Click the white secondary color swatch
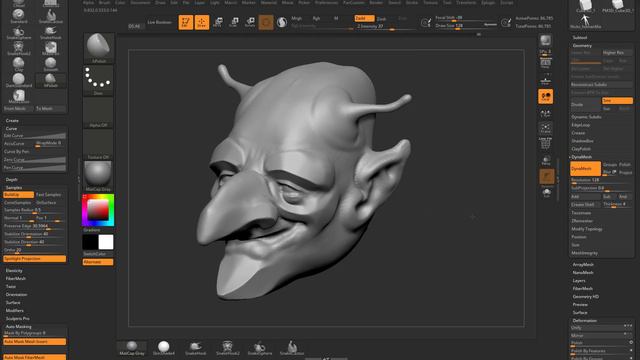This screenshot has height=360, width=640. point(106,242)
